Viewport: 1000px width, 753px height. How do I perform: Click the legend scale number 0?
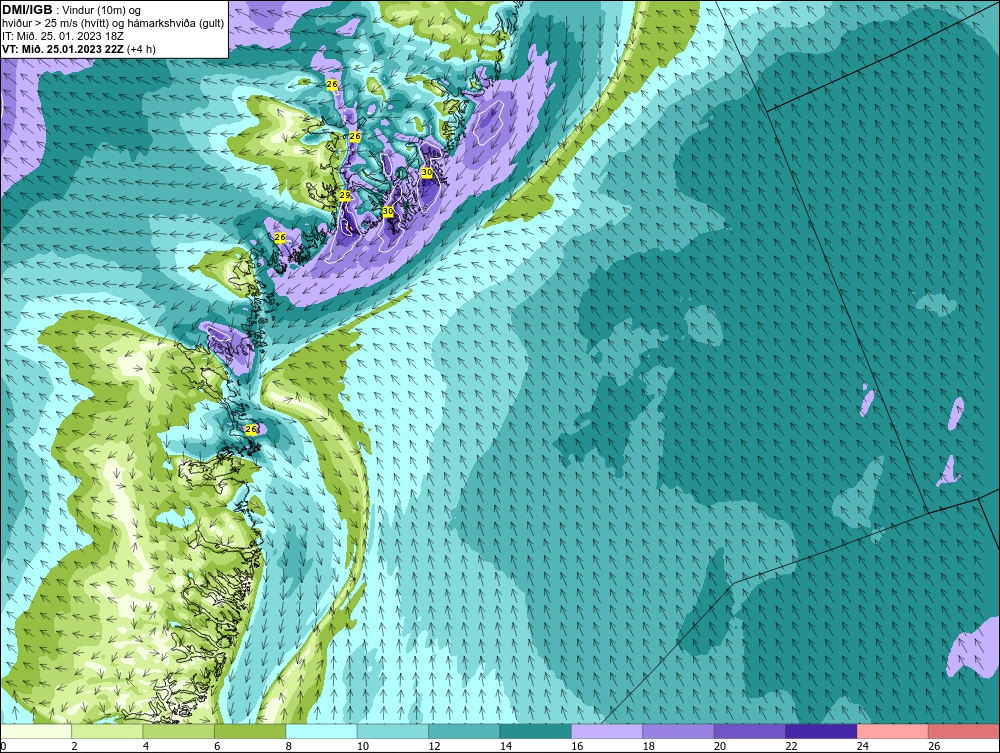pos(3,746)
